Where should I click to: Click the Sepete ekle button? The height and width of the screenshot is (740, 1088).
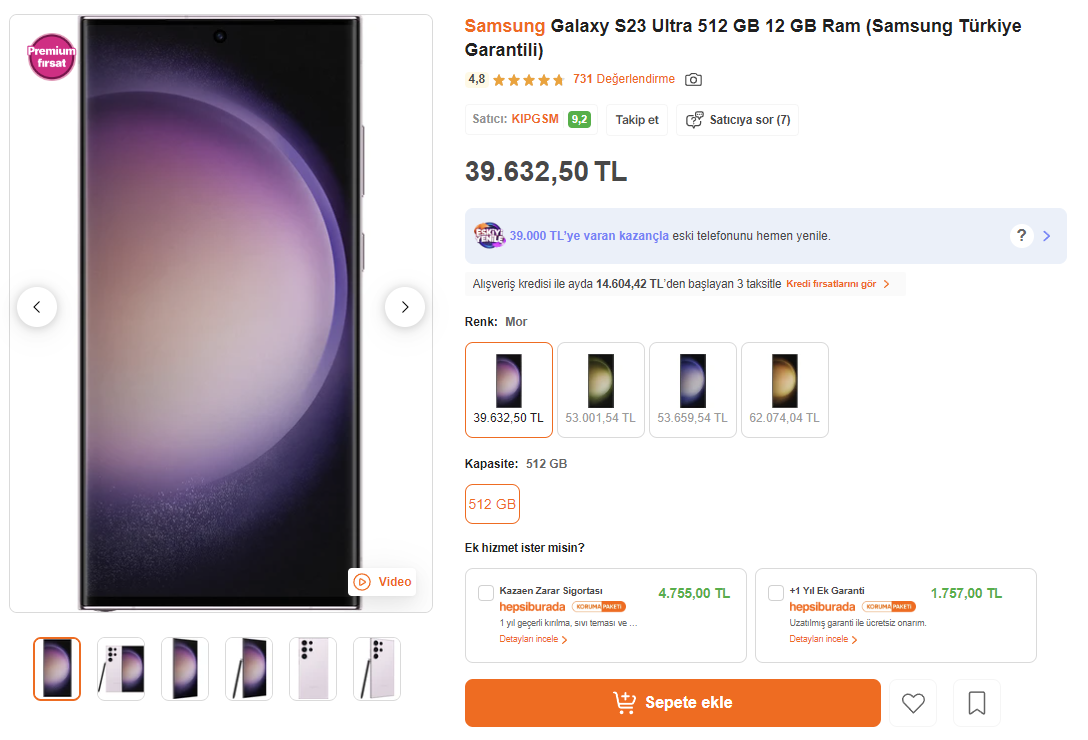point(673,703)
